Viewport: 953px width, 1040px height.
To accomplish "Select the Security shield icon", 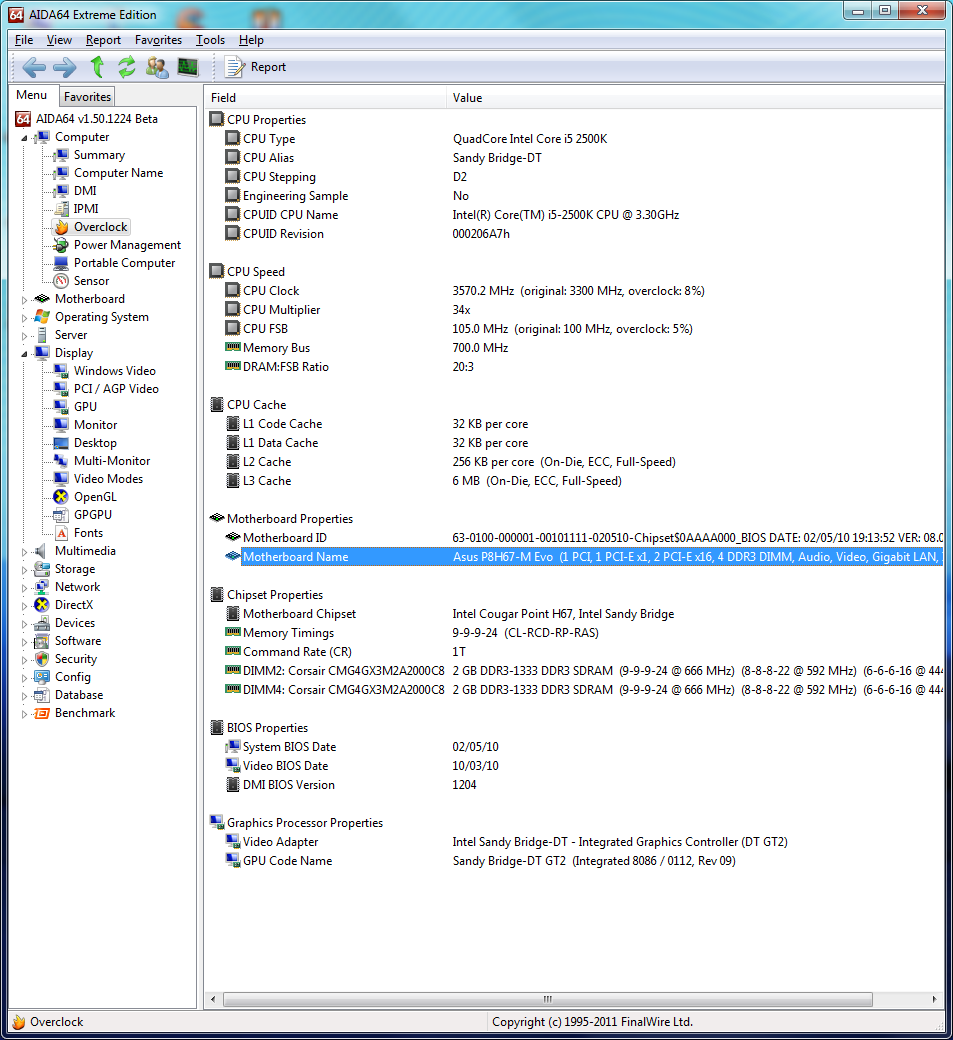I will click(x=42, y=659).
